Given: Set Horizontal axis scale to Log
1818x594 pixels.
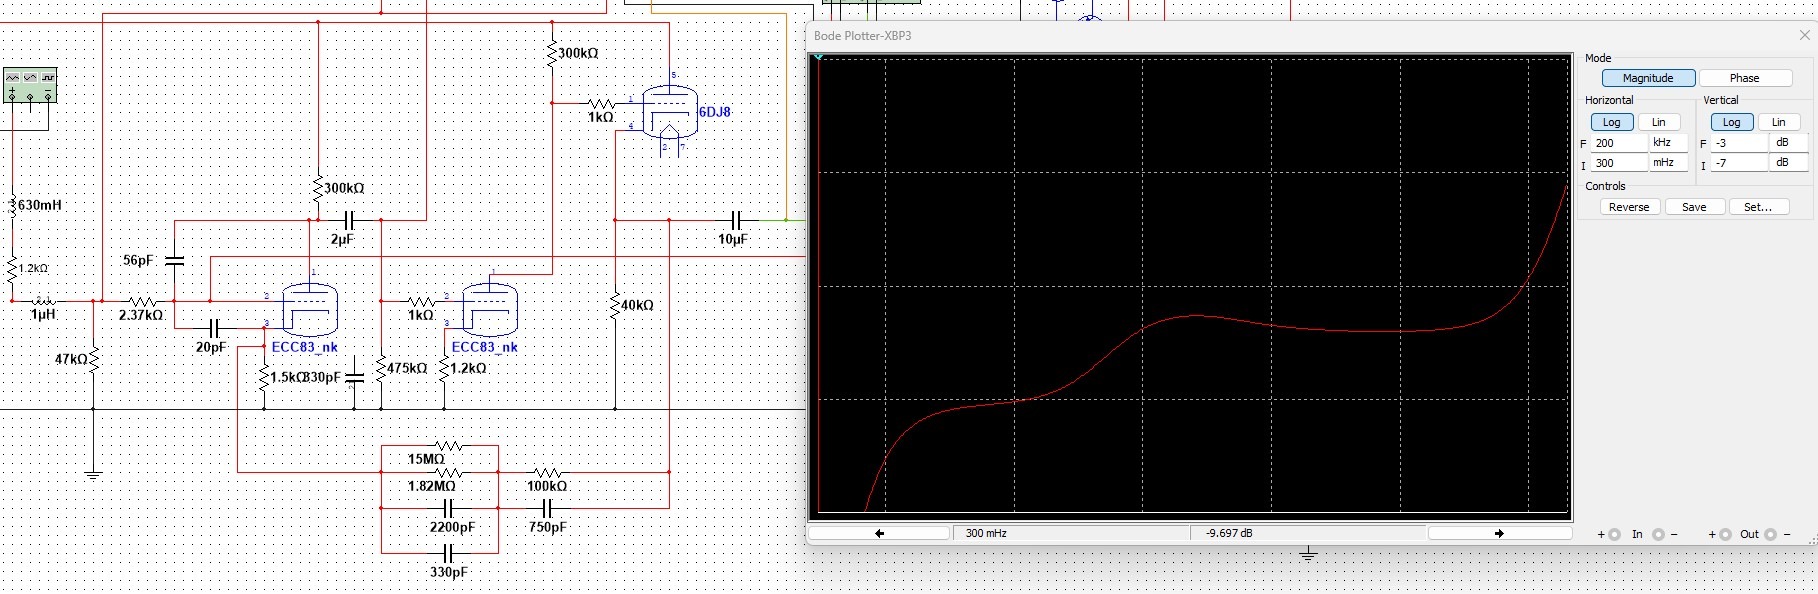Looking at the screenshot, I should click(1612, 122).
